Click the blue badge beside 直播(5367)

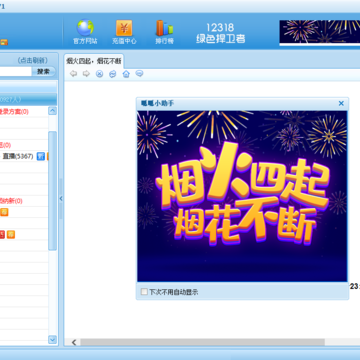[x=41, y=156]
